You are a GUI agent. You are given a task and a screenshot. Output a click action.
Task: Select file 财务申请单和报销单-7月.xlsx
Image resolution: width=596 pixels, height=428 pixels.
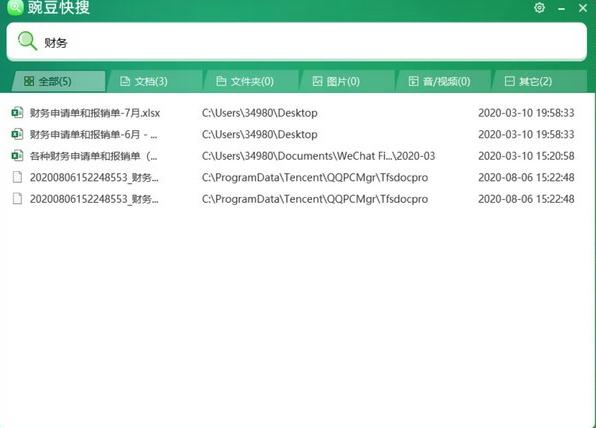(x=95, y=113)
